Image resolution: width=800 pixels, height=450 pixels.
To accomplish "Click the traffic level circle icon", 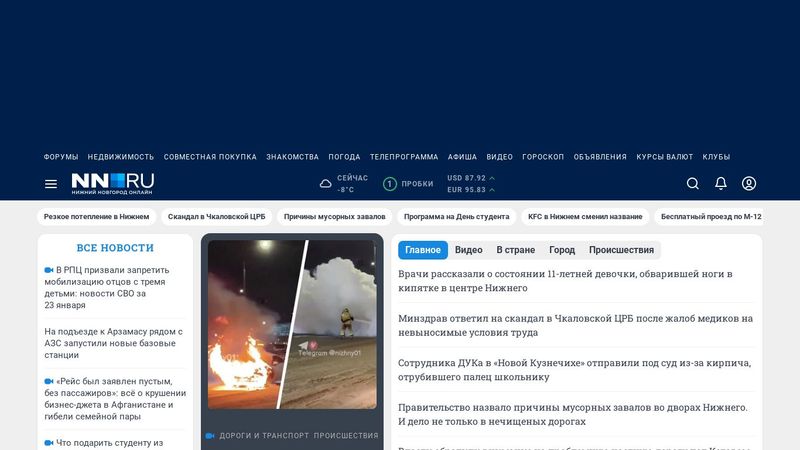I will [389, 184].
